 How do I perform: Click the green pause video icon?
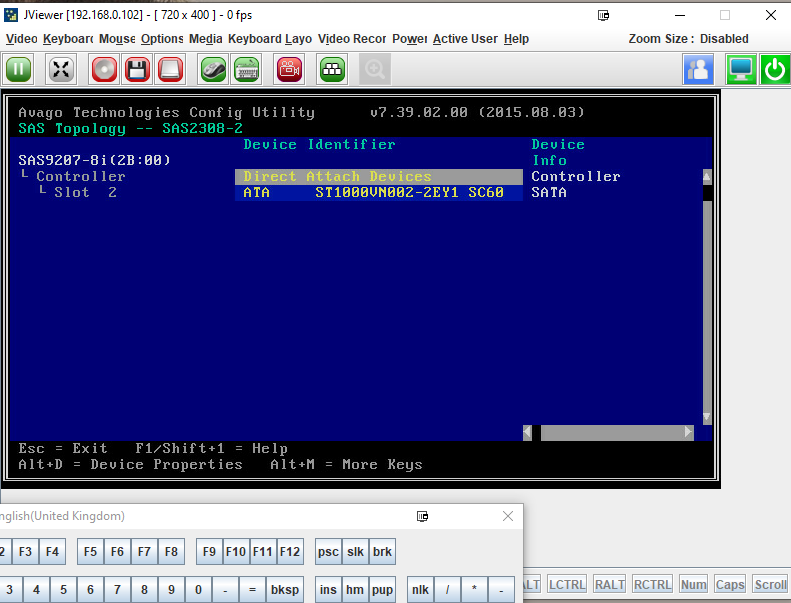pyautogui.click(x=19, y=69)
